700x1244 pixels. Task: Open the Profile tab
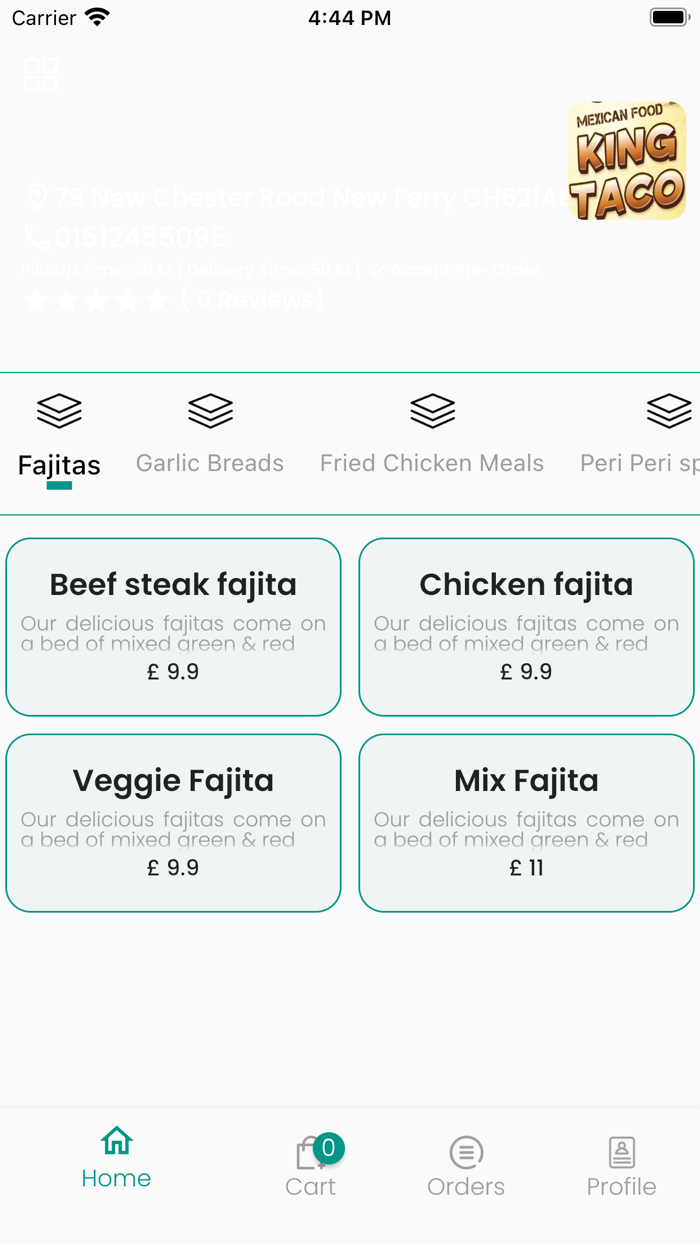click(x=621, y=1166)
